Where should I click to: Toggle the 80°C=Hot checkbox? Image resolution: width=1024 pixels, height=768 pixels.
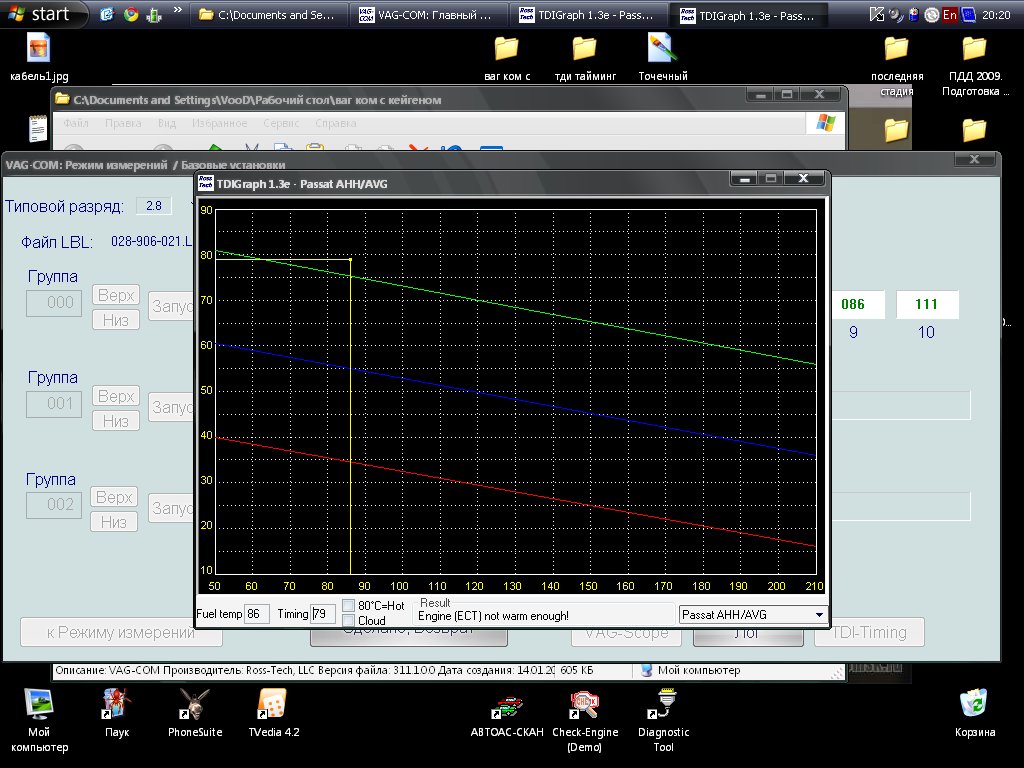(349, 605)
